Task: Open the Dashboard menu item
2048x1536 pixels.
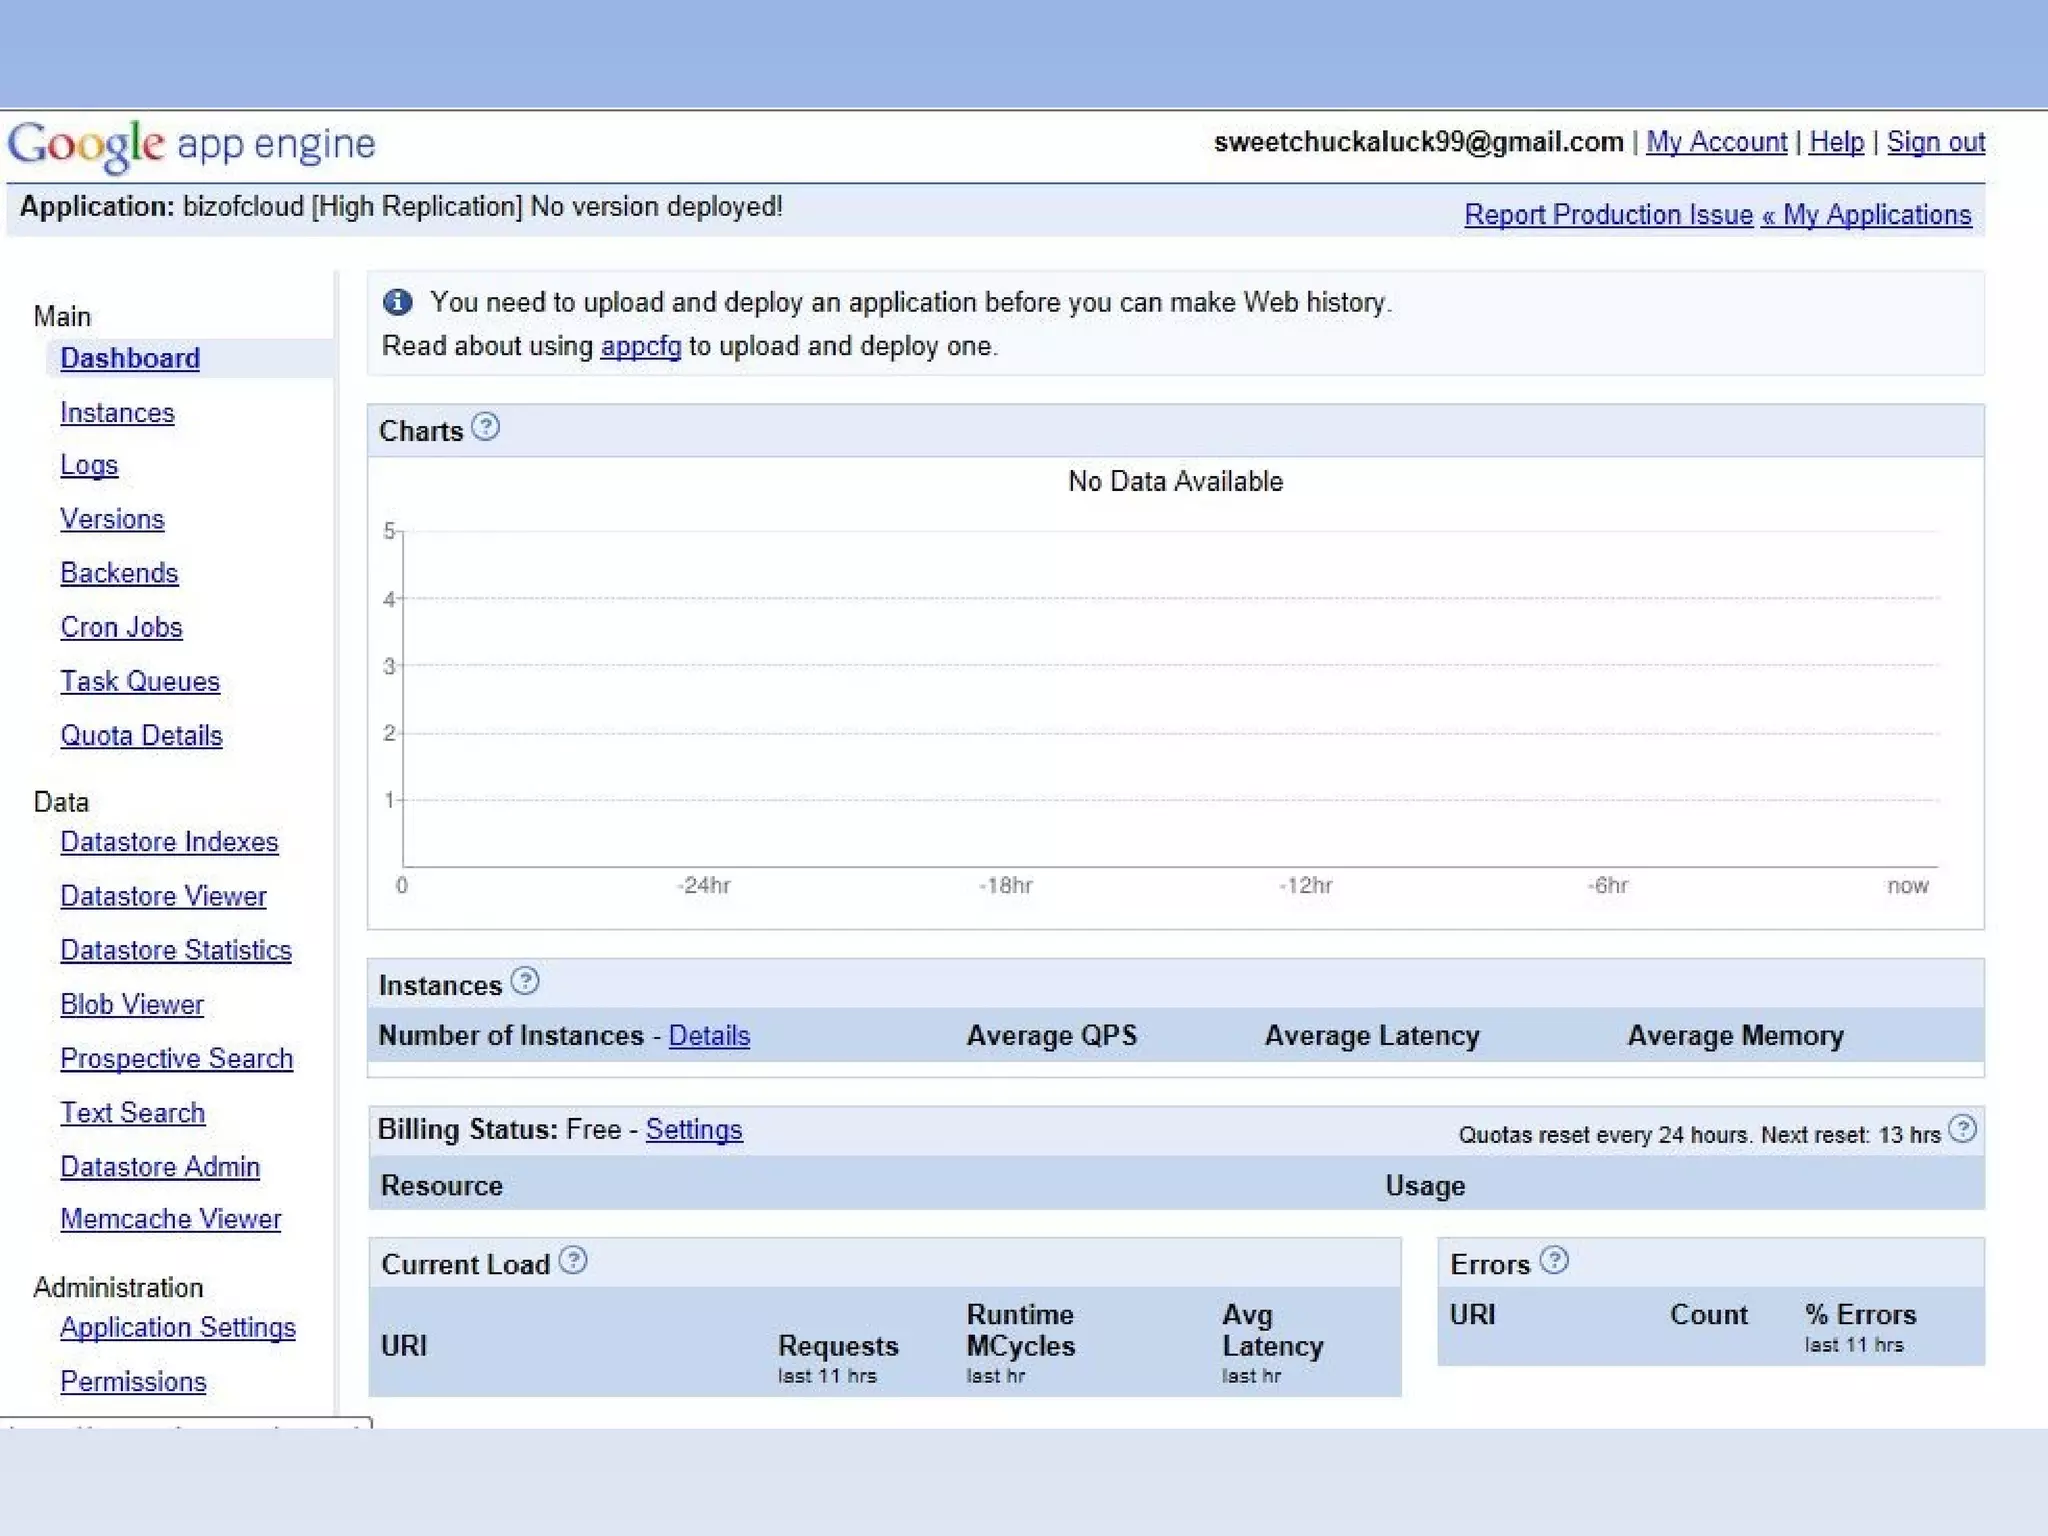Action: [x=130, y=358]
